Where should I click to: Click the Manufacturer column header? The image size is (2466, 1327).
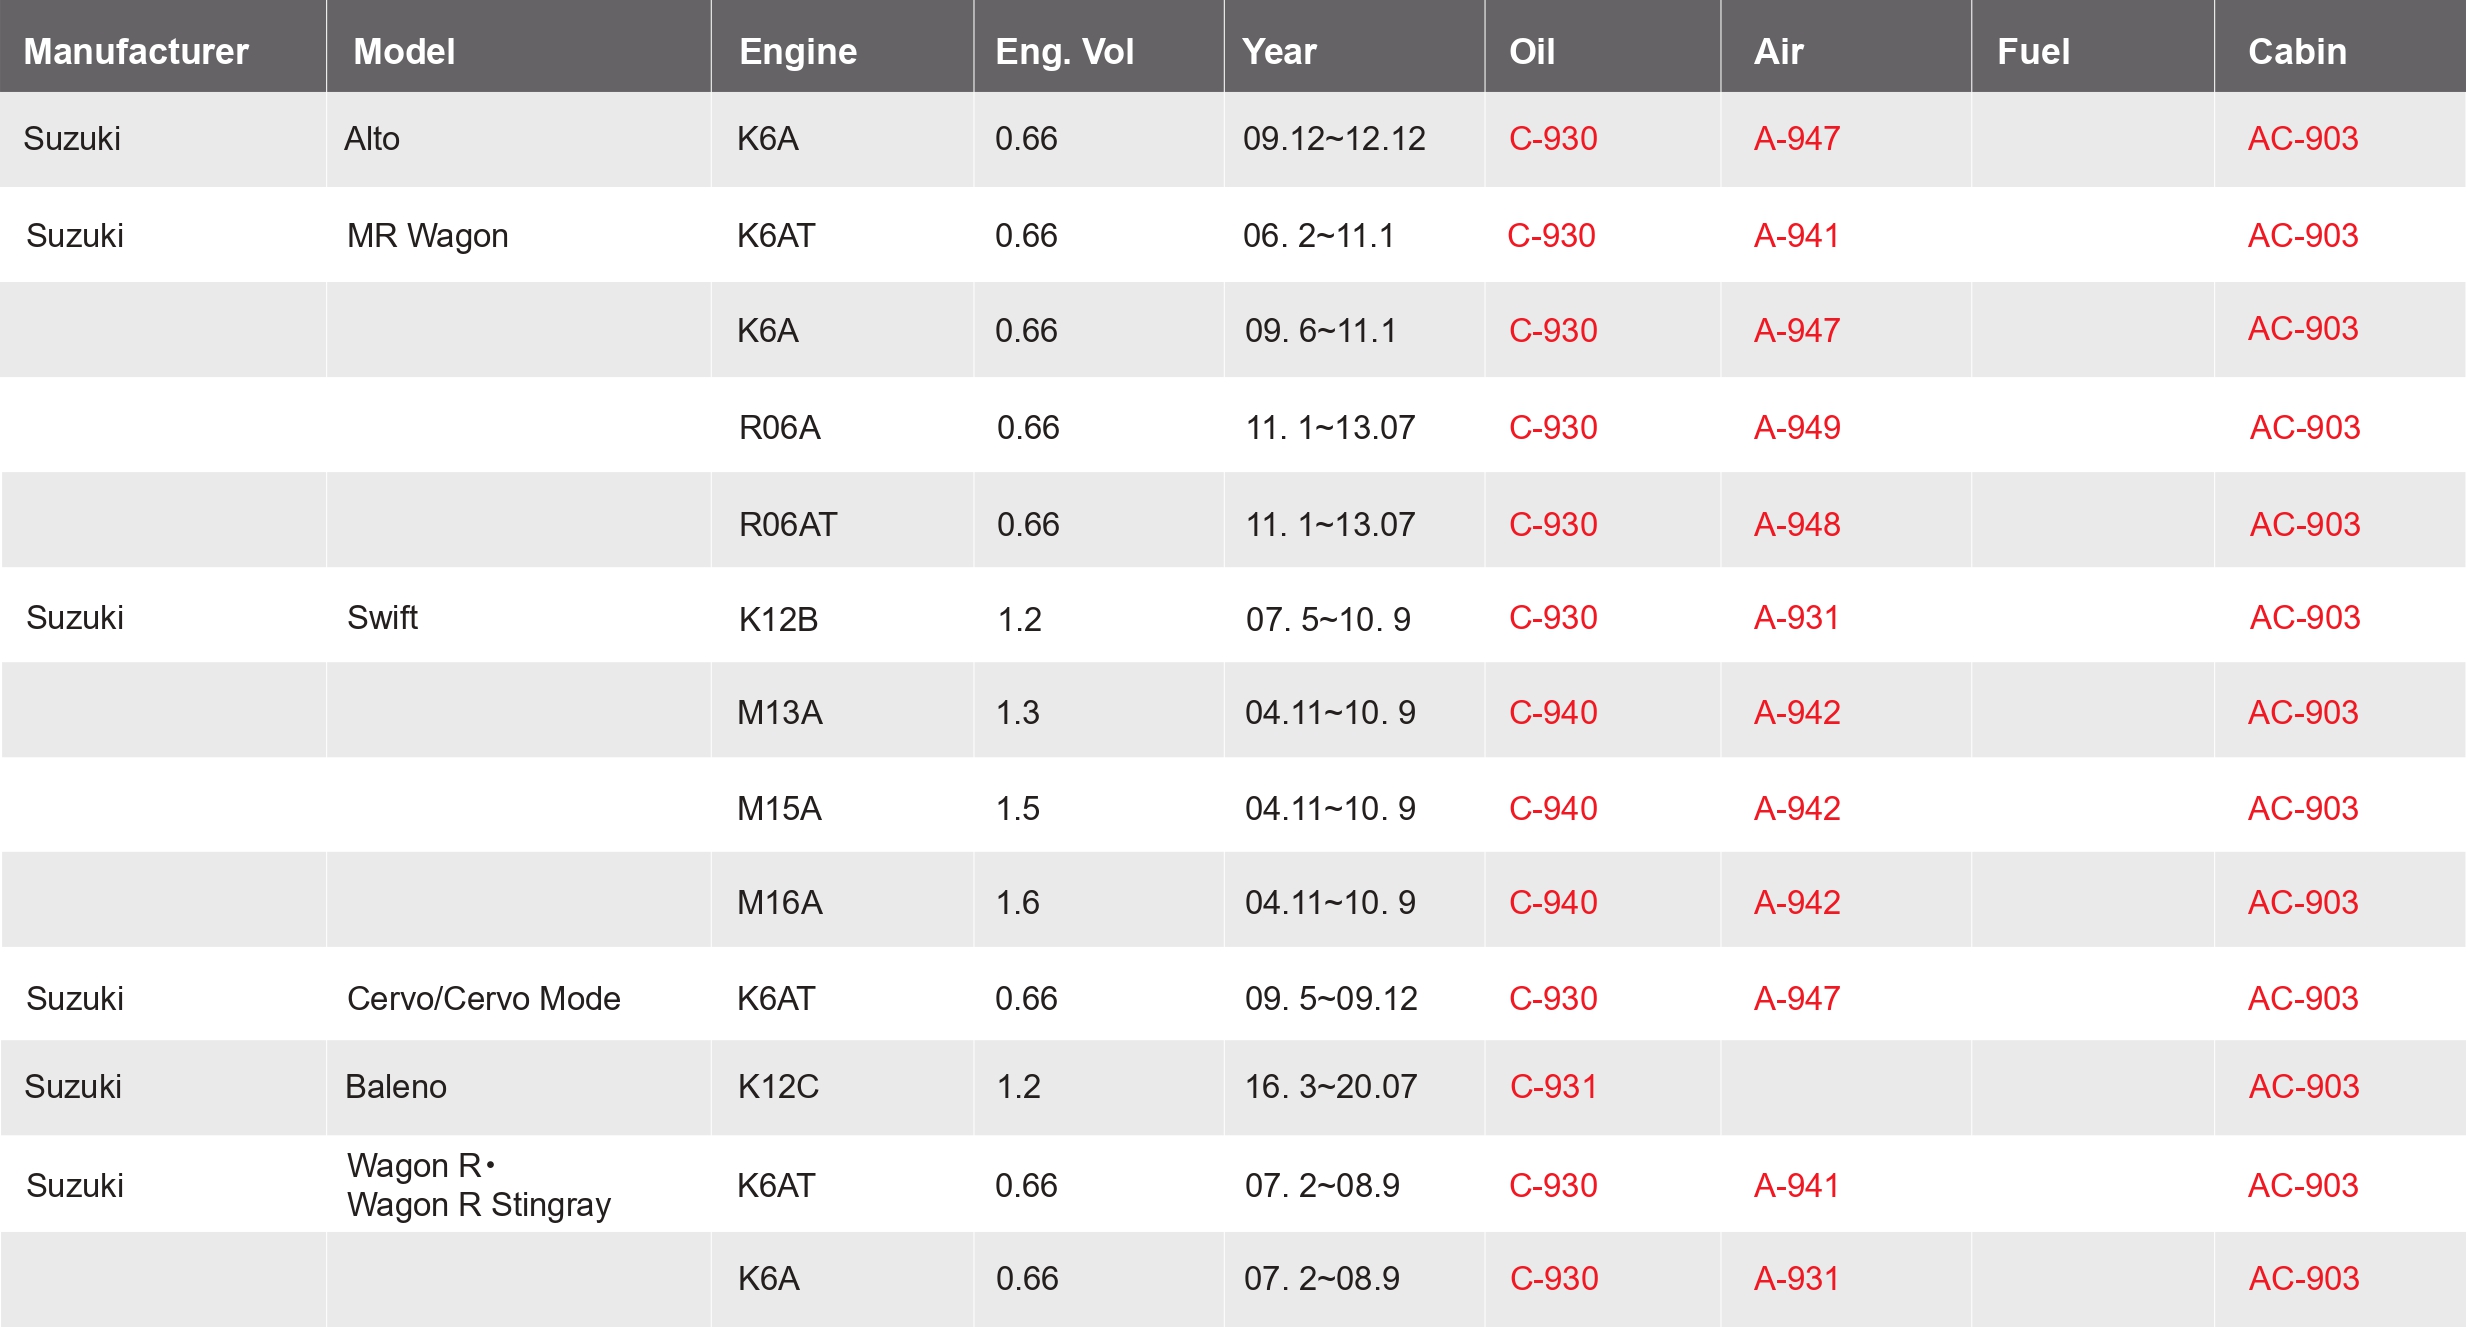(x=136, y=51)
